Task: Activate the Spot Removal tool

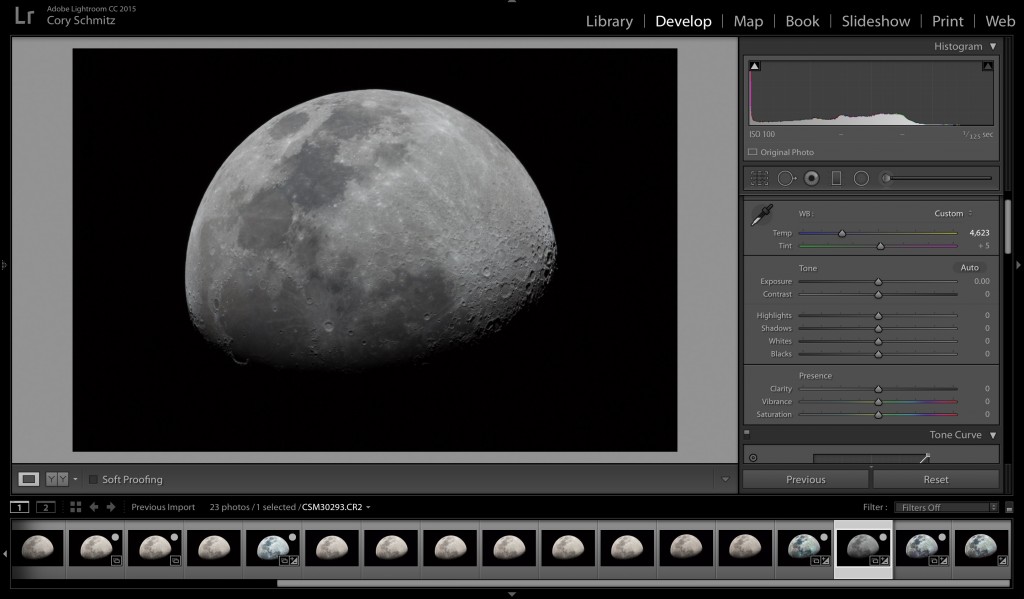Action: tap(786, 178)
